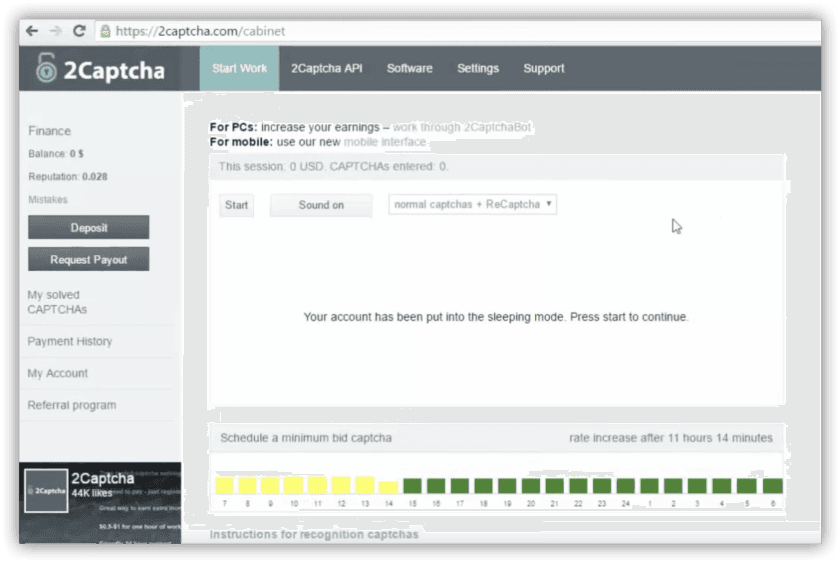Reload the page with the refresh icon

click(x=80, y=31)
